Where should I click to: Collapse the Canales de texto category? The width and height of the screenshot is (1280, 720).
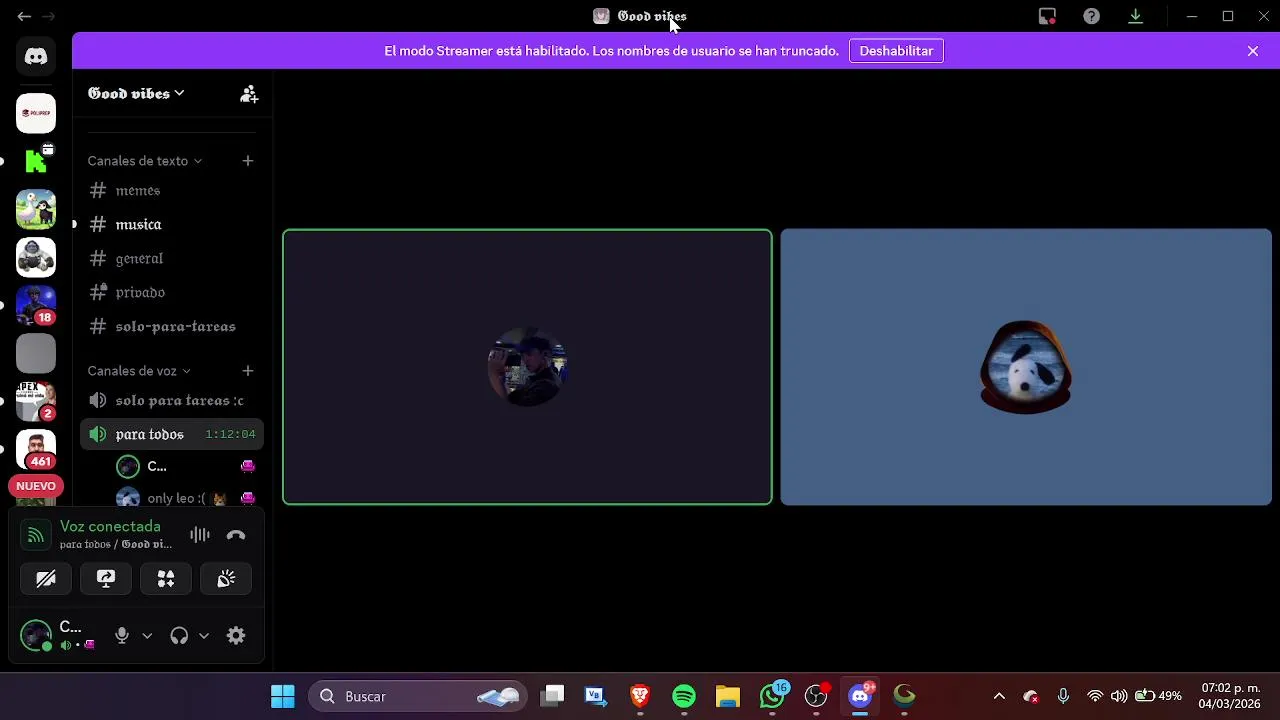(x=144, y=161)
